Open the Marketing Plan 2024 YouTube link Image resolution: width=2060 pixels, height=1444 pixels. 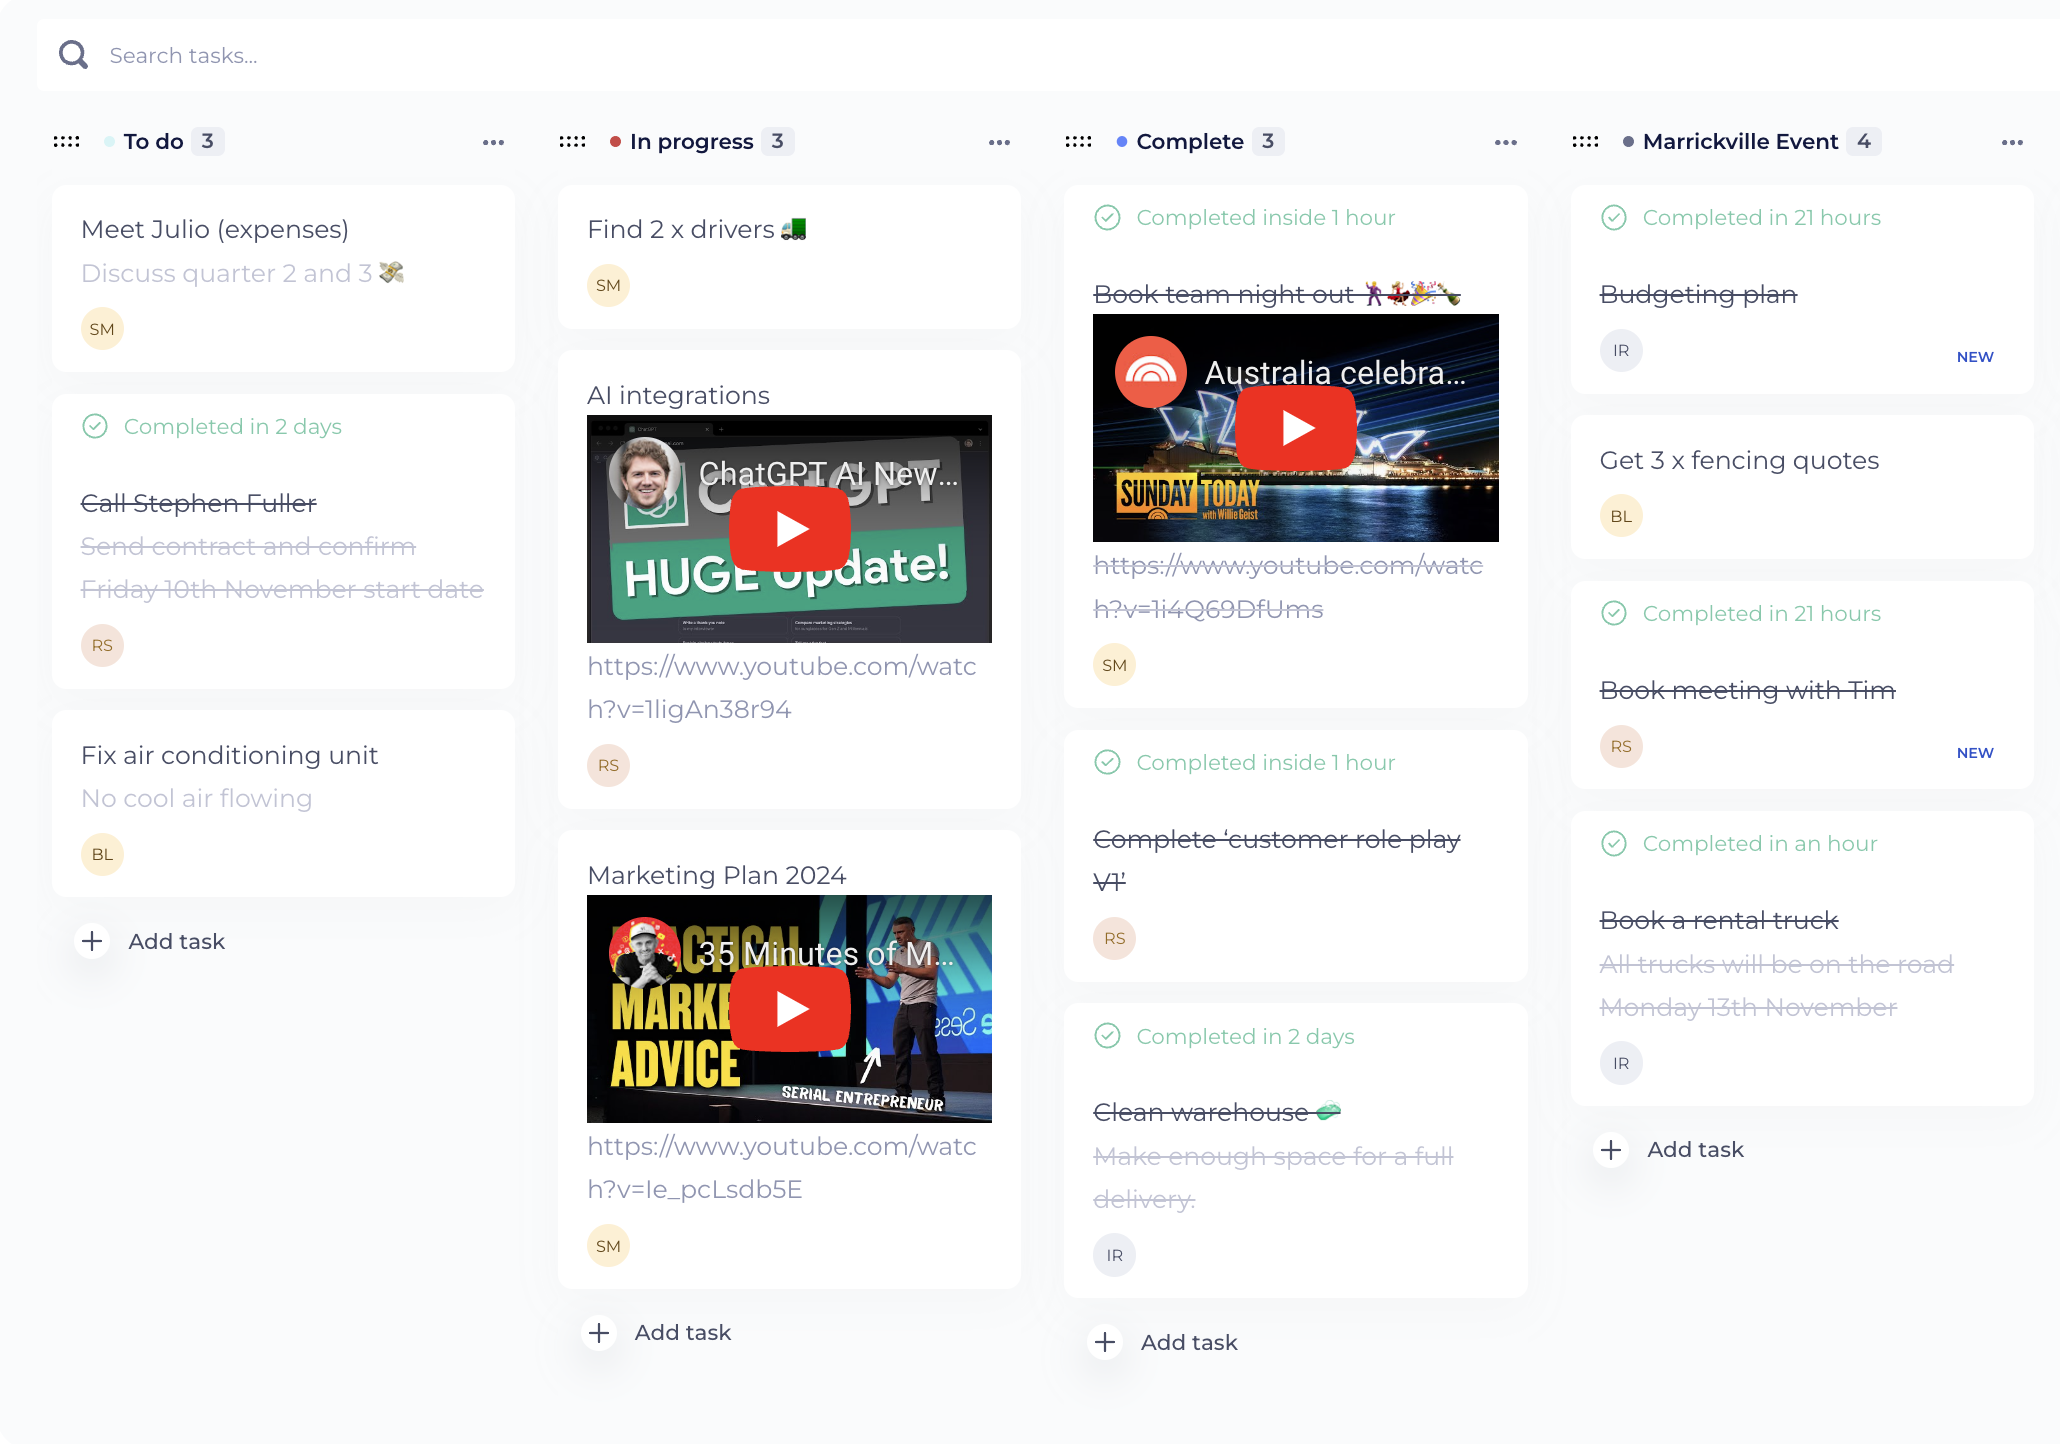pos(782,1167)
